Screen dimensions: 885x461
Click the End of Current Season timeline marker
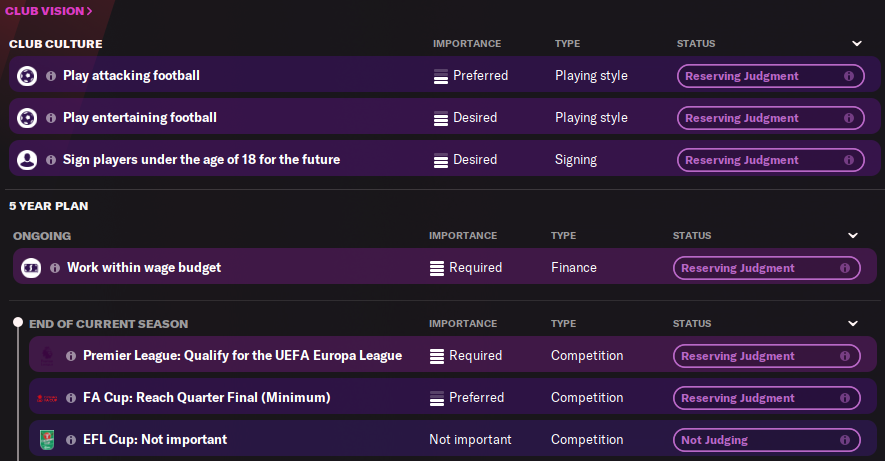click(17, 323)
